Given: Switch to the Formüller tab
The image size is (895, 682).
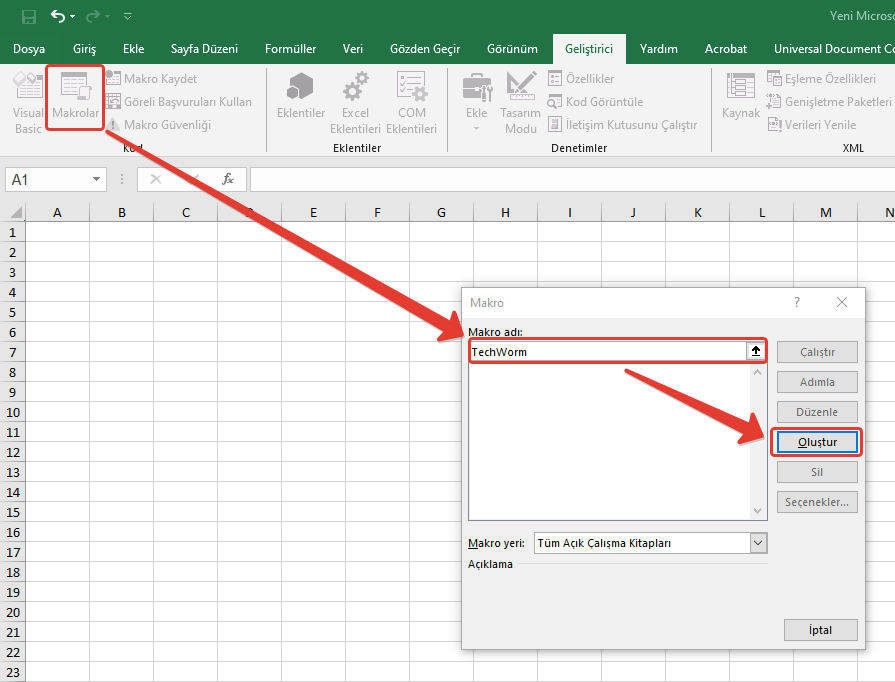Looking at the screenshot, I should [290, 48].
